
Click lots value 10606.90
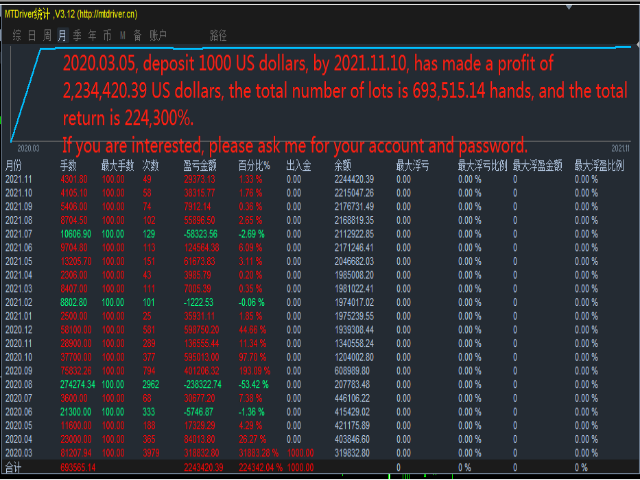click(76, 234)
